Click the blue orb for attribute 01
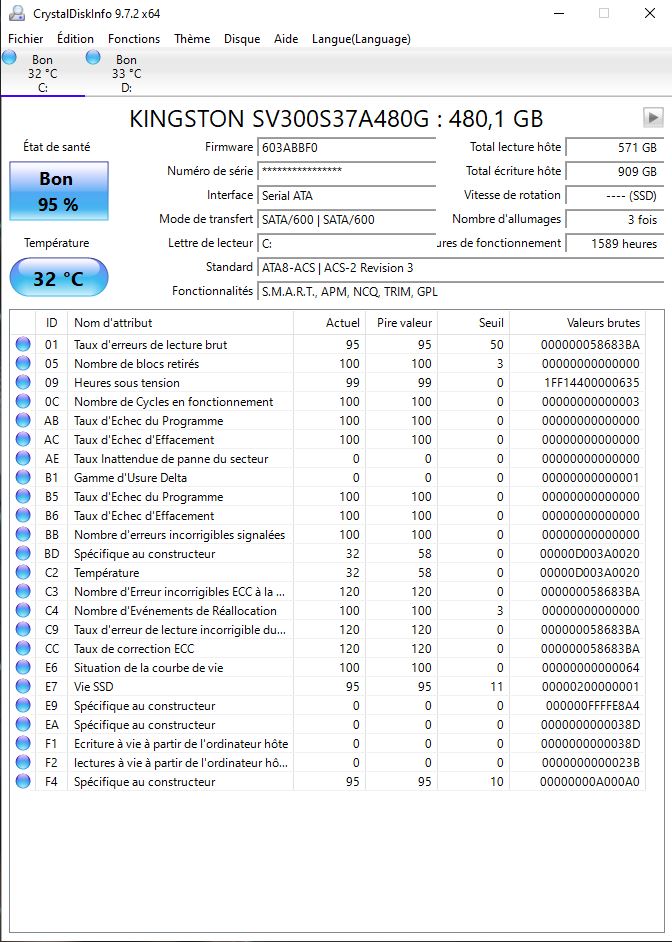The width and height of the screenshot is (672, 942). tap(23, 345)
